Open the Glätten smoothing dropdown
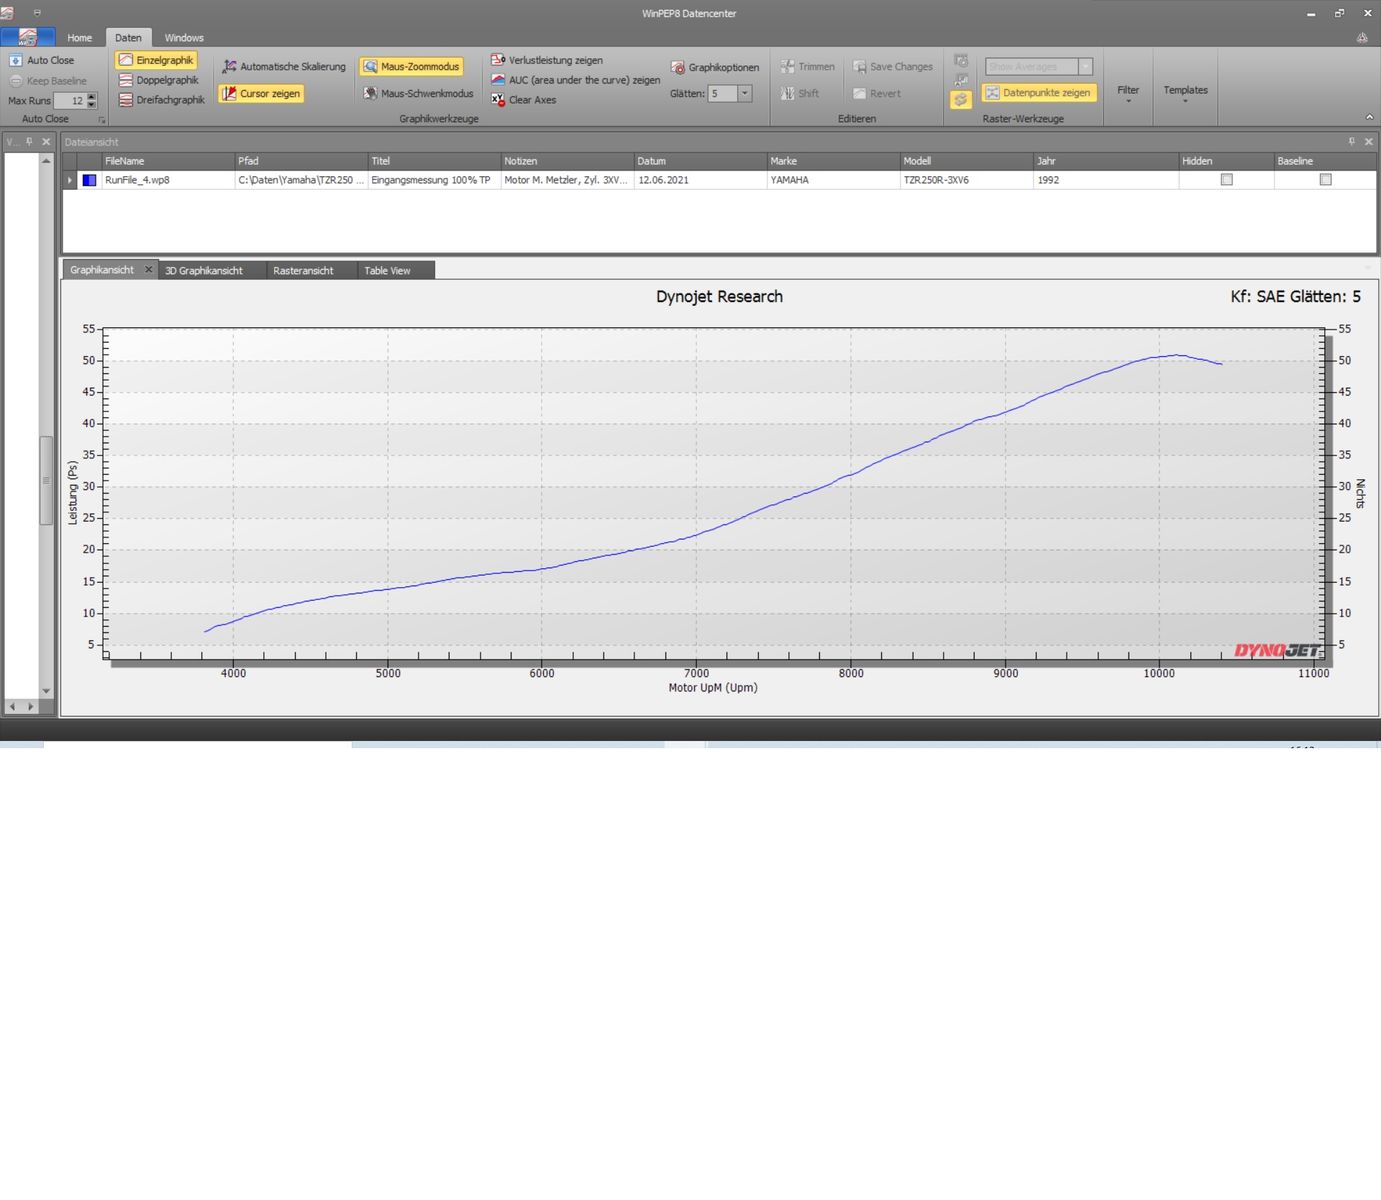This screenshot has width=1381, height=1200. (x=744, y=94)
